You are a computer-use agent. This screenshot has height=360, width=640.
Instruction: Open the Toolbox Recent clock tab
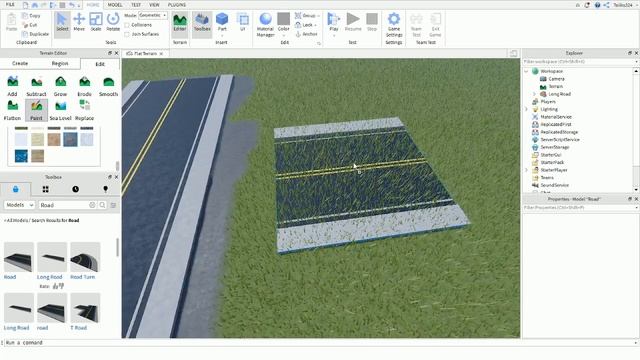click(x=76, y=189)
